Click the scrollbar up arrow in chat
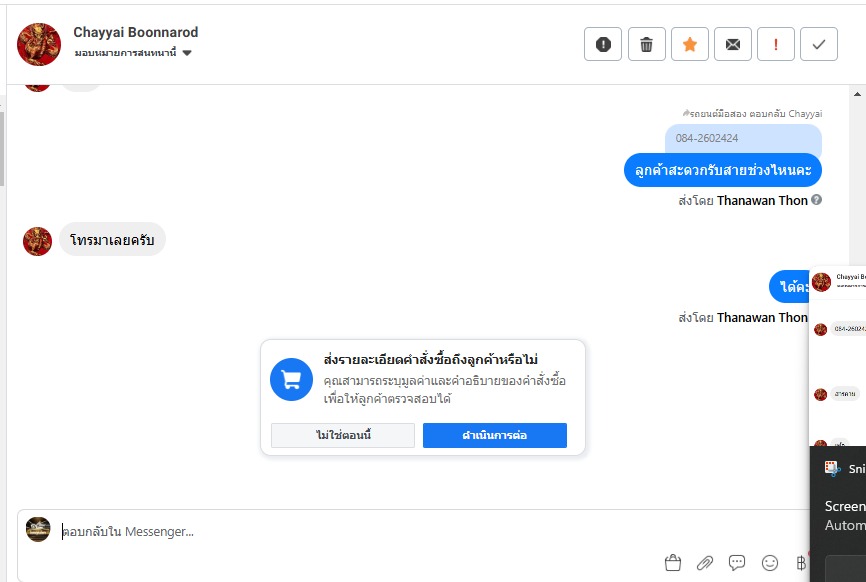This screenshot has width=866, height=582. (857, 93)
